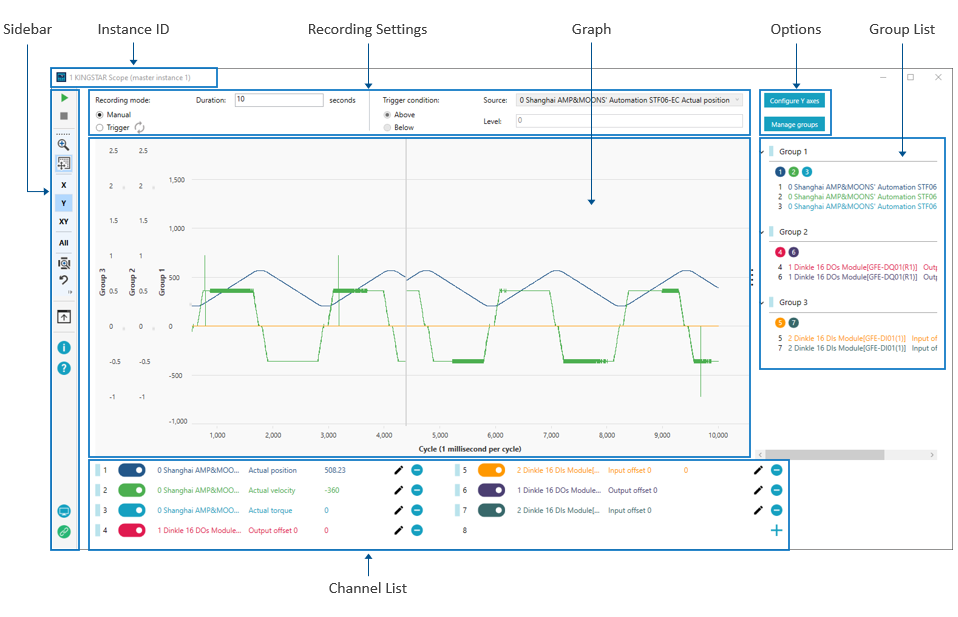This screenshot has width=958, height=617.
Task: Click the export upload icon in sidebar
Action: tap(64, 317)
